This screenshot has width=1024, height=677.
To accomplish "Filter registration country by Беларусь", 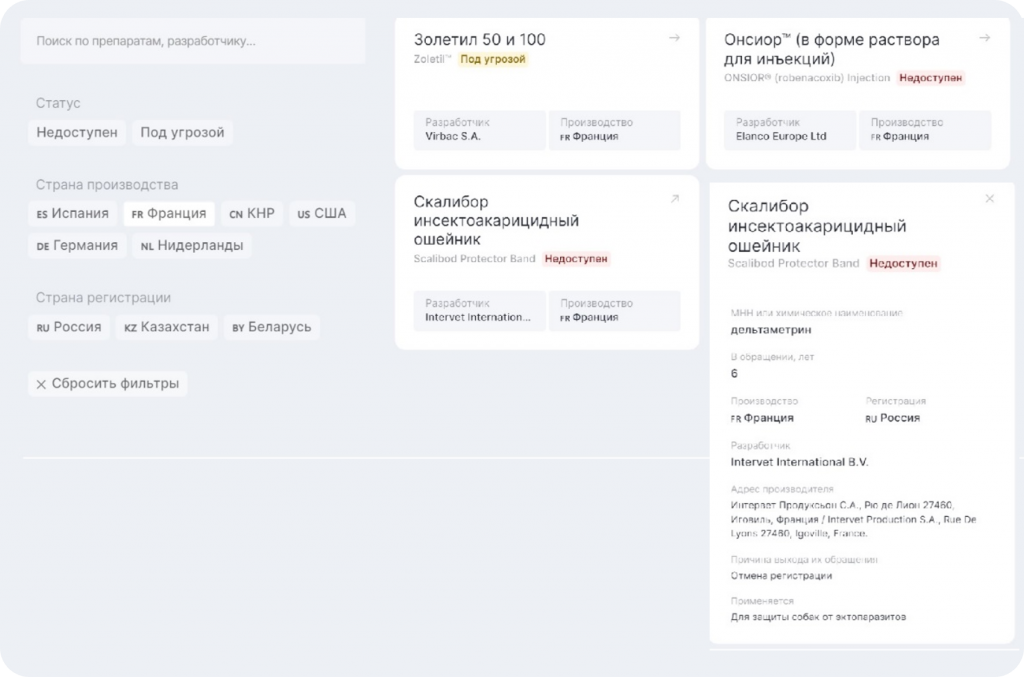I will pos(272,327).
